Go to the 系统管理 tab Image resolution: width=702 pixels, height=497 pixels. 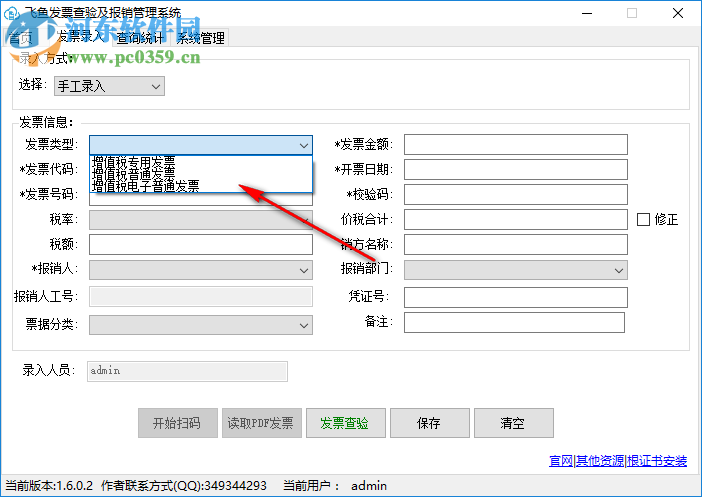pos(200,38)
